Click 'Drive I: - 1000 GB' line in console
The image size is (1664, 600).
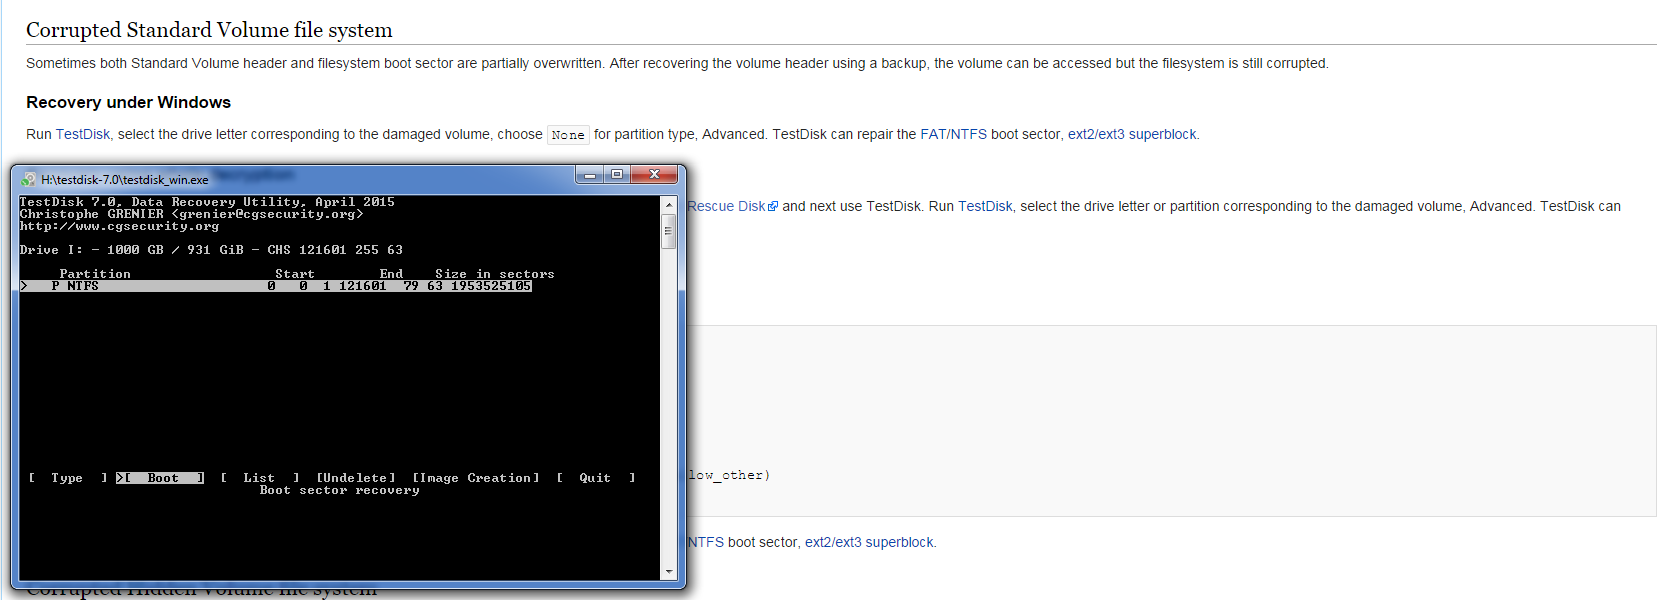211,250
